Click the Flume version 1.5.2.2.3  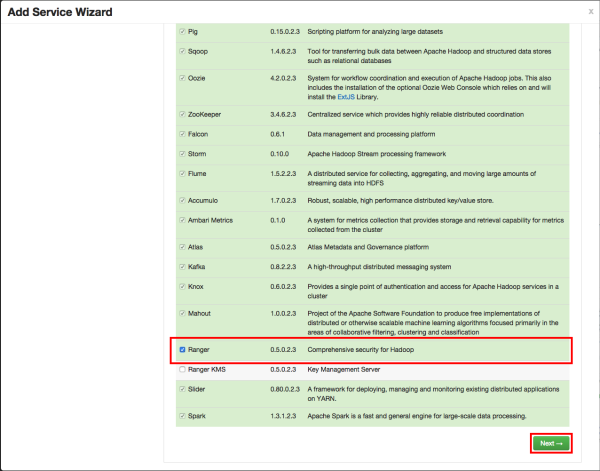tap(283, 174)
